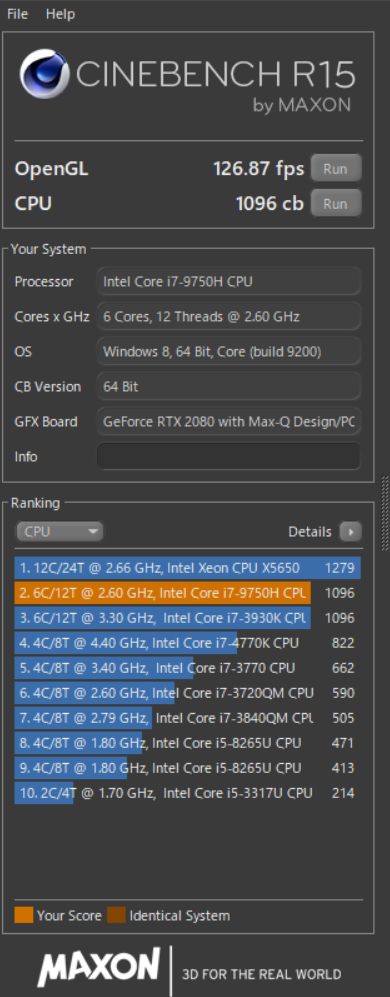Screen dimensions: 390x997
Task: Run the CPU benchmark
Action: point(336,203)
